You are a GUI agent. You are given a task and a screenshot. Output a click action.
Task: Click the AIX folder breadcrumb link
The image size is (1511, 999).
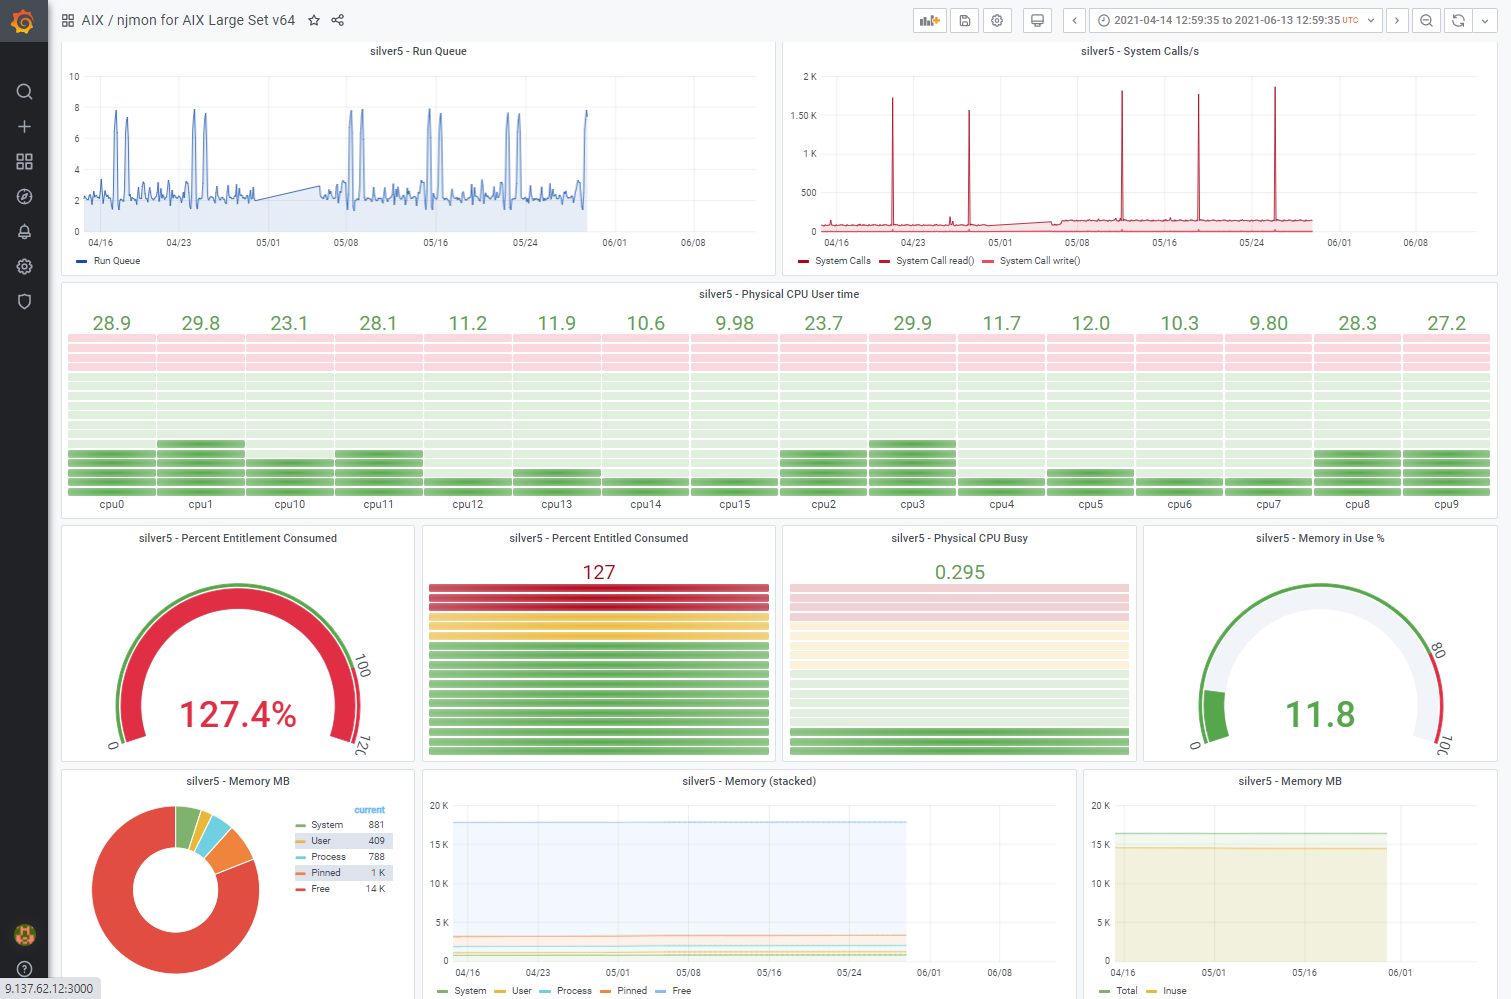pos(93,20)
